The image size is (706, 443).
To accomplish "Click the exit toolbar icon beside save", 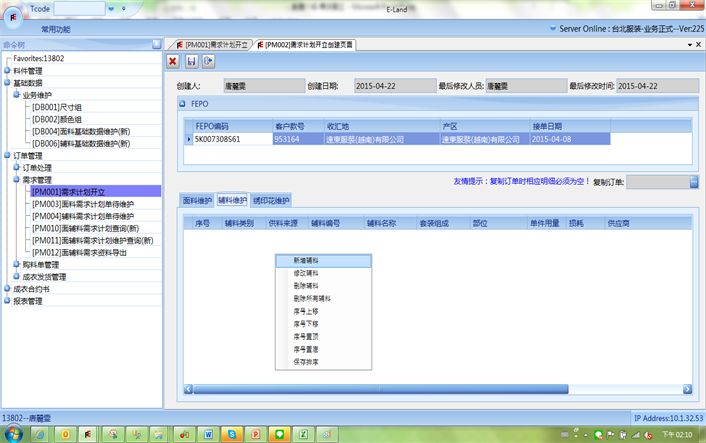I will point(208,62).
